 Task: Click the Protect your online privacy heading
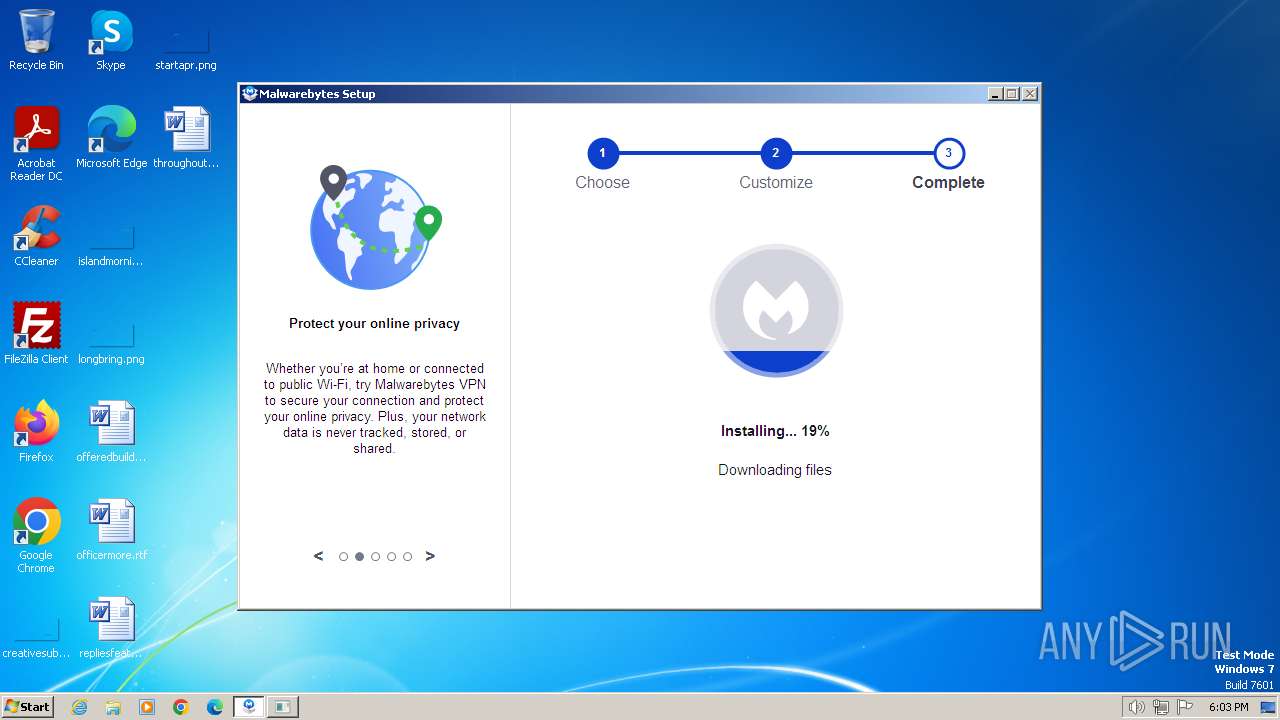pos(374,324)
